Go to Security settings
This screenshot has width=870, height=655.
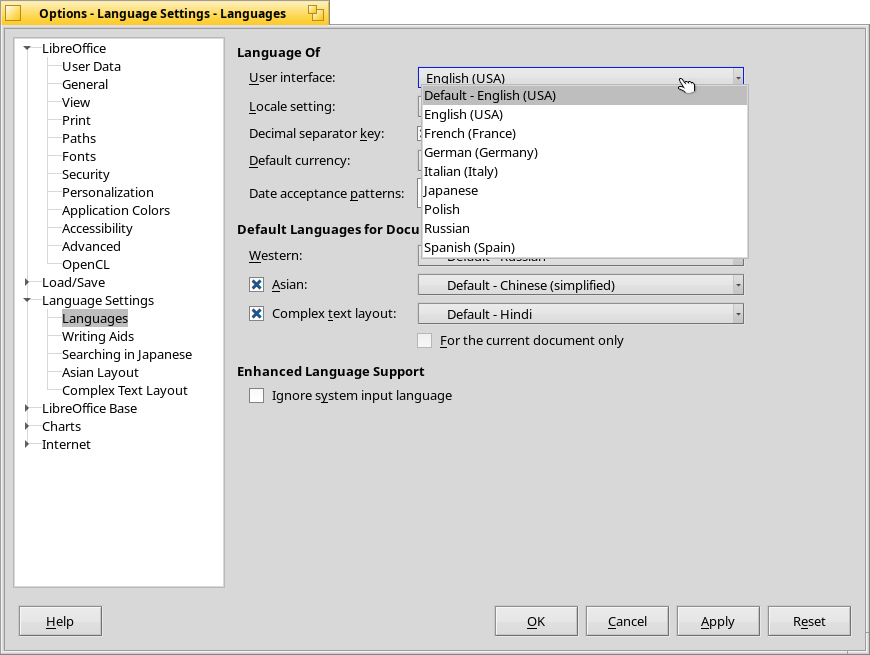pos(86,175)
